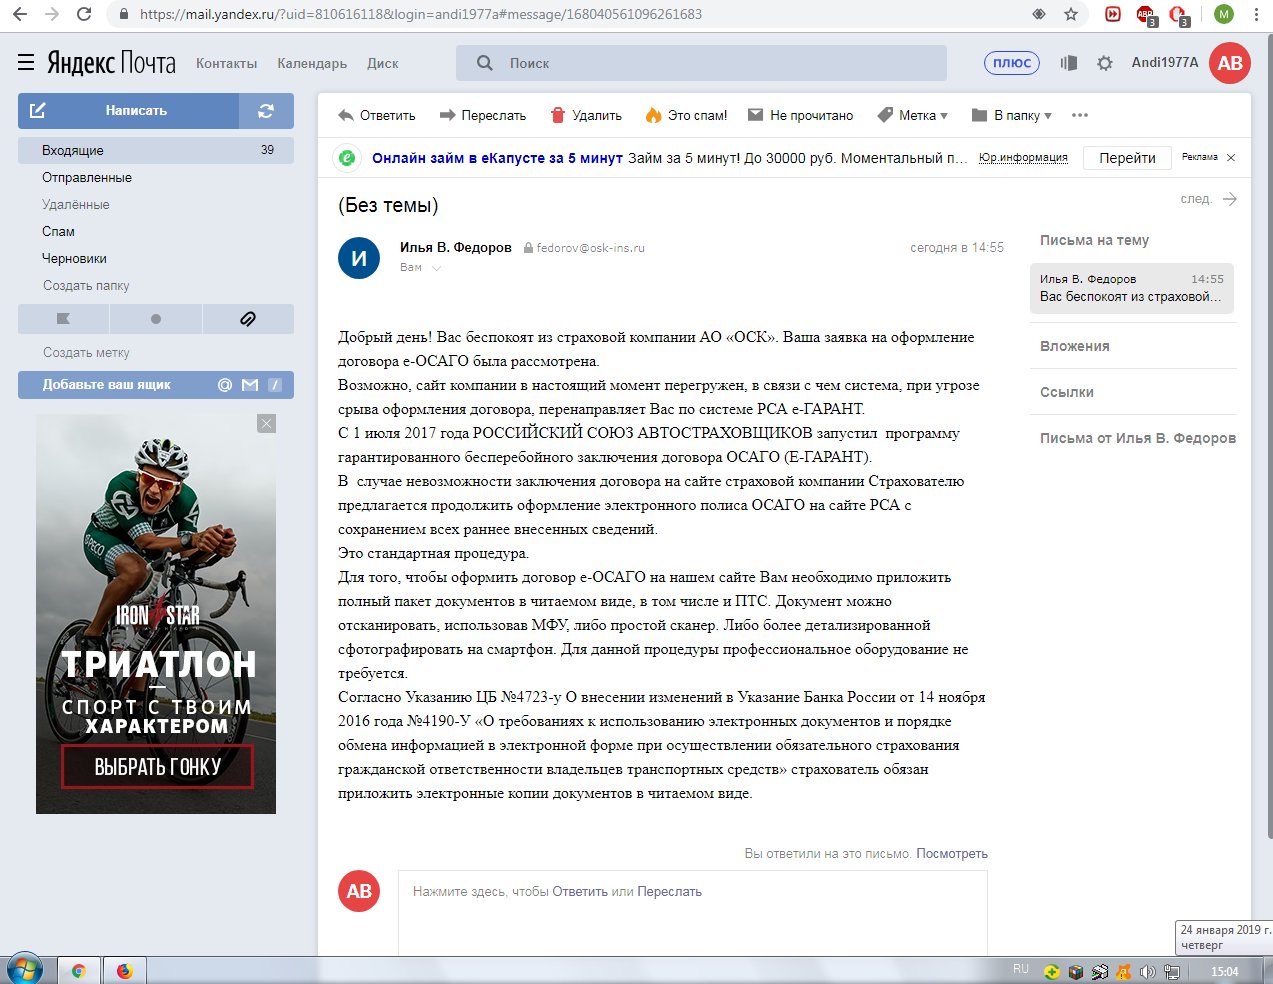Screen dimensions: 1273x984
Task: Open the Отправленные folder
Action: (x=87, y=177)
